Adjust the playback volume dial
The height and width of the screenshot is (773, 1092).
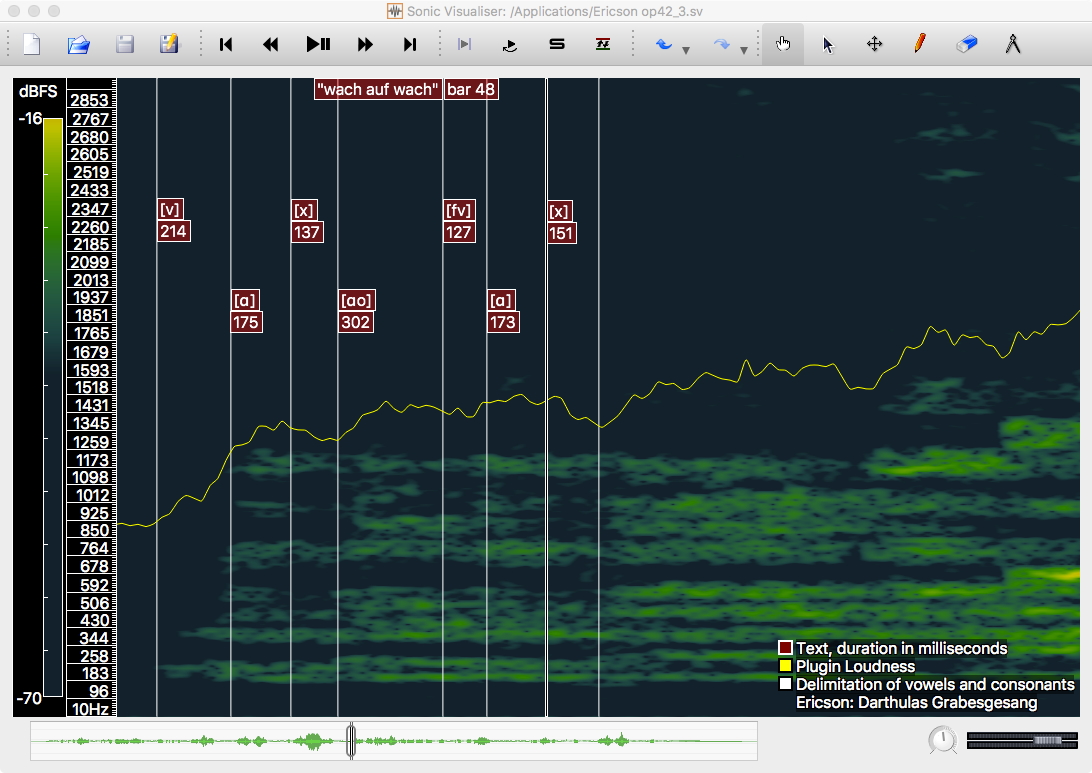[x=943, y=740]
